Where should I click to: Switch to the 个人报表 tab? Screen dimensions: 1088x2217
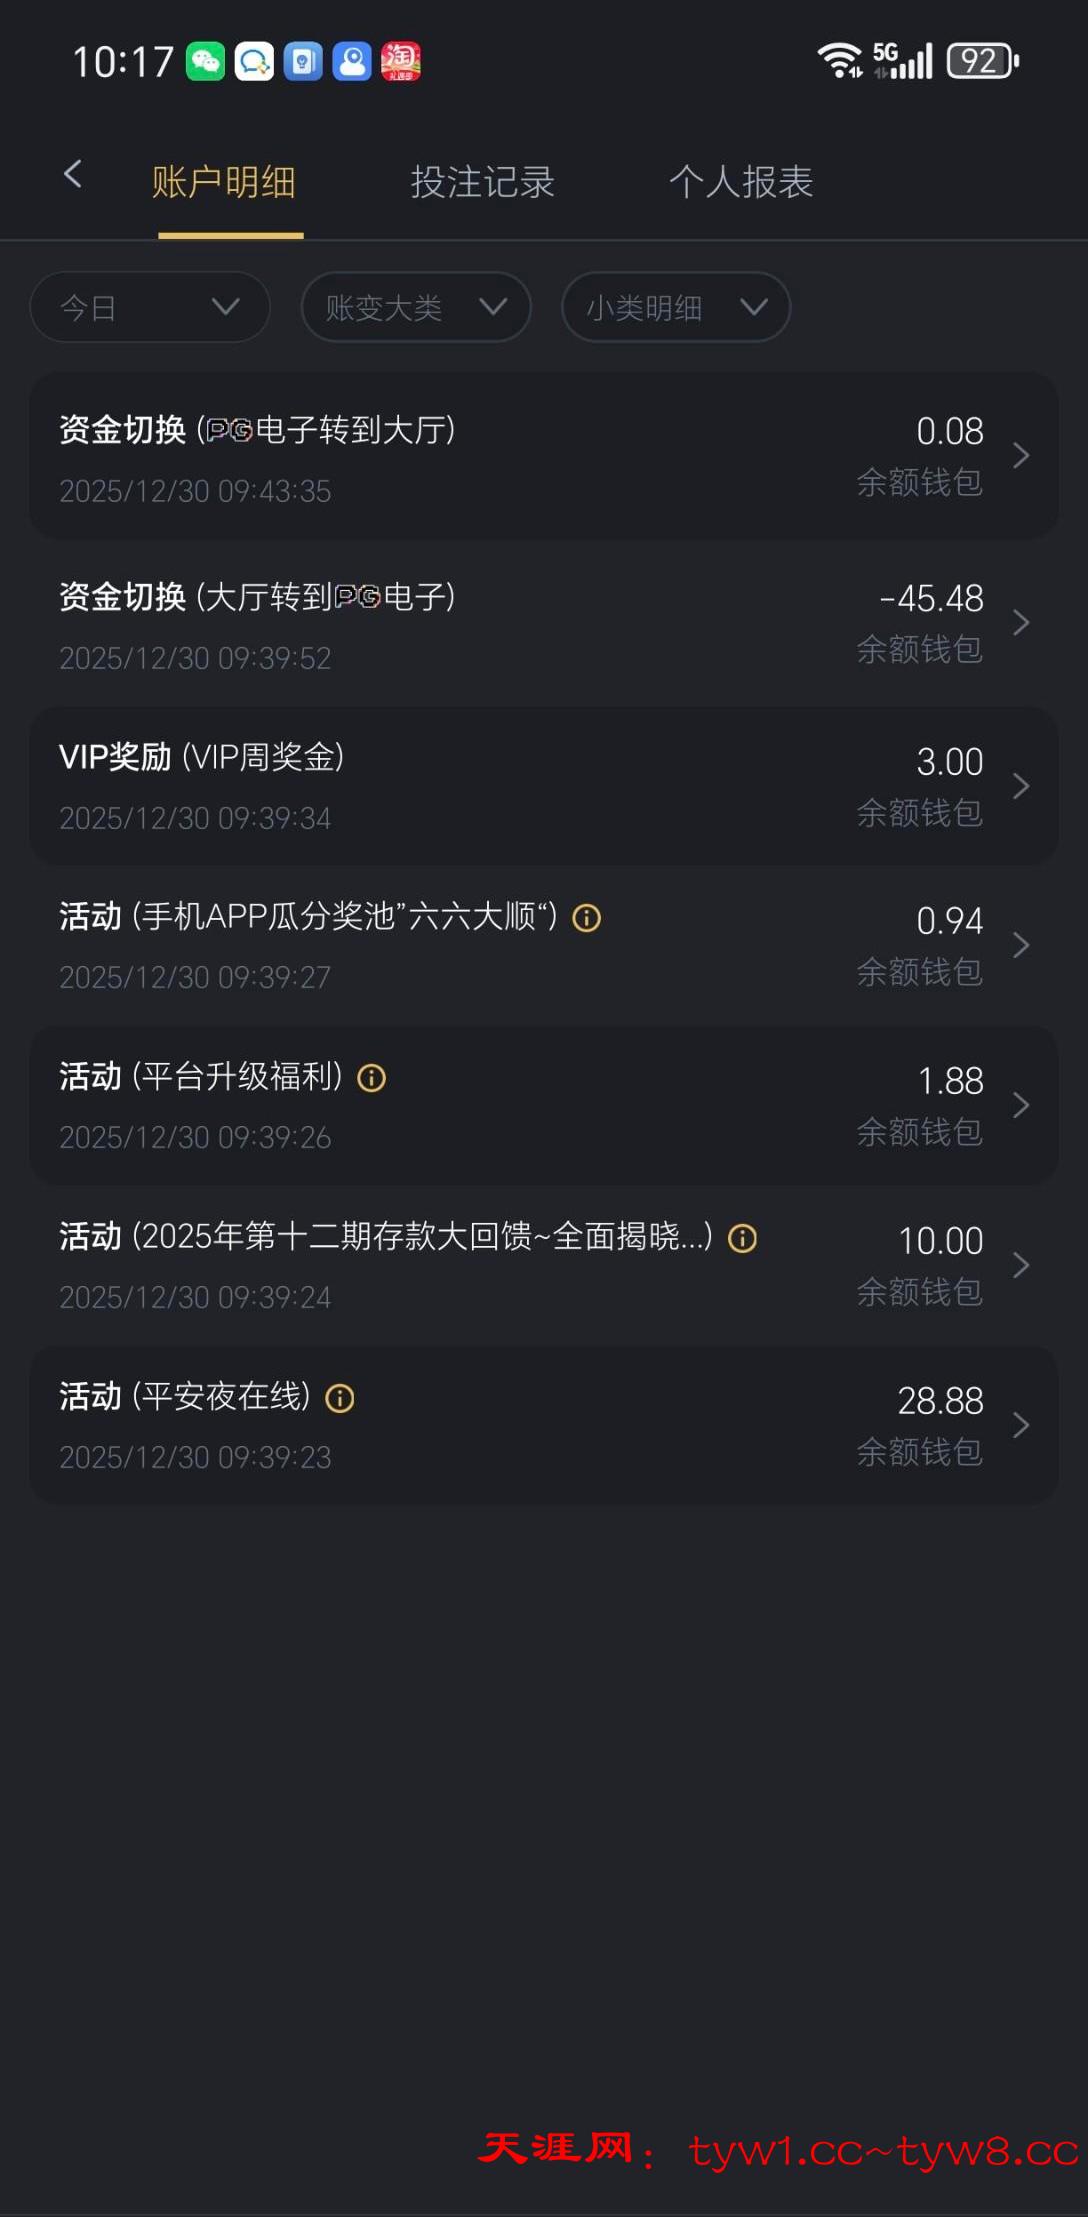point(741,183)
